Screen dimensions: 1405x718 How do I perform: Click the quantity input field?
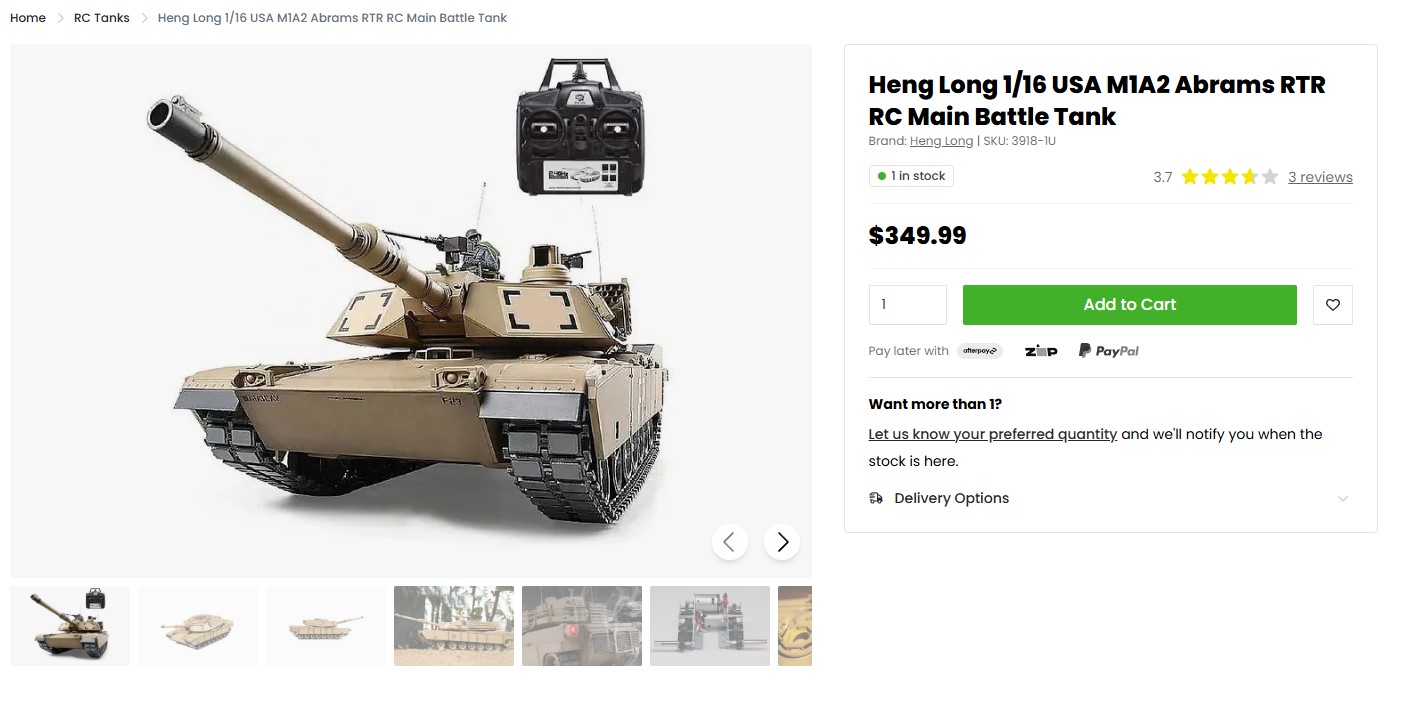click(907, 304)
